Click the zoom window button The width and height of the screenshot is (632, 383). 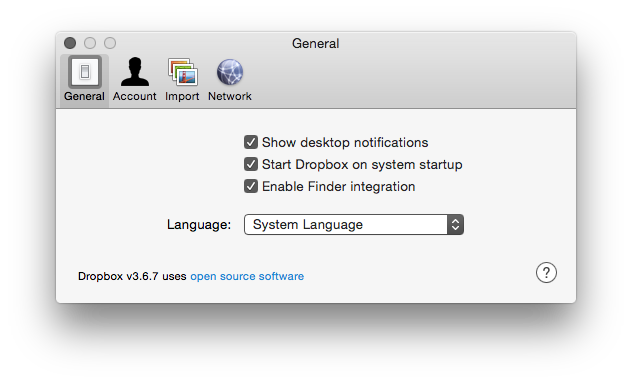click(x=110, y=43)
